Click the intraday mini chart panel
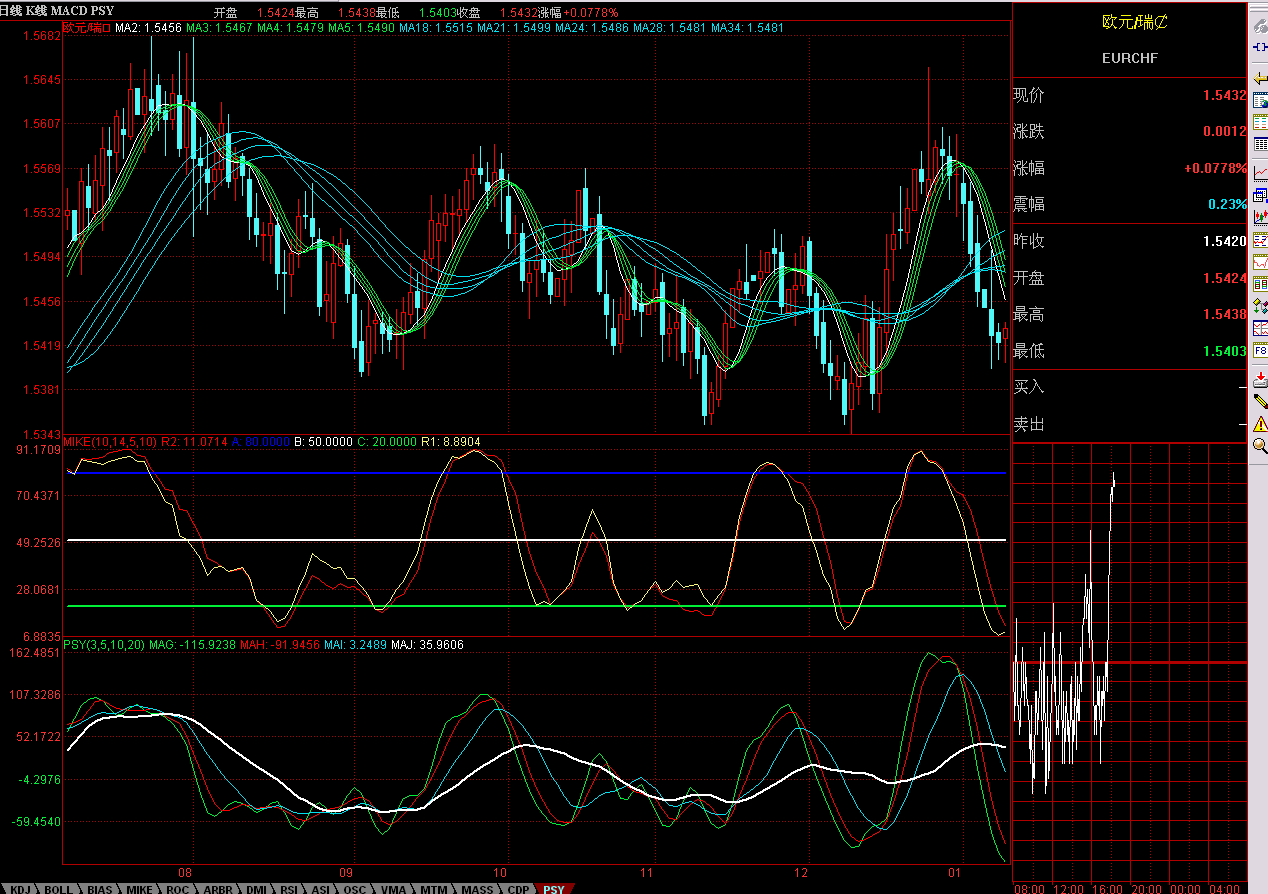 pyautogui.click(x=1130, y=662)
